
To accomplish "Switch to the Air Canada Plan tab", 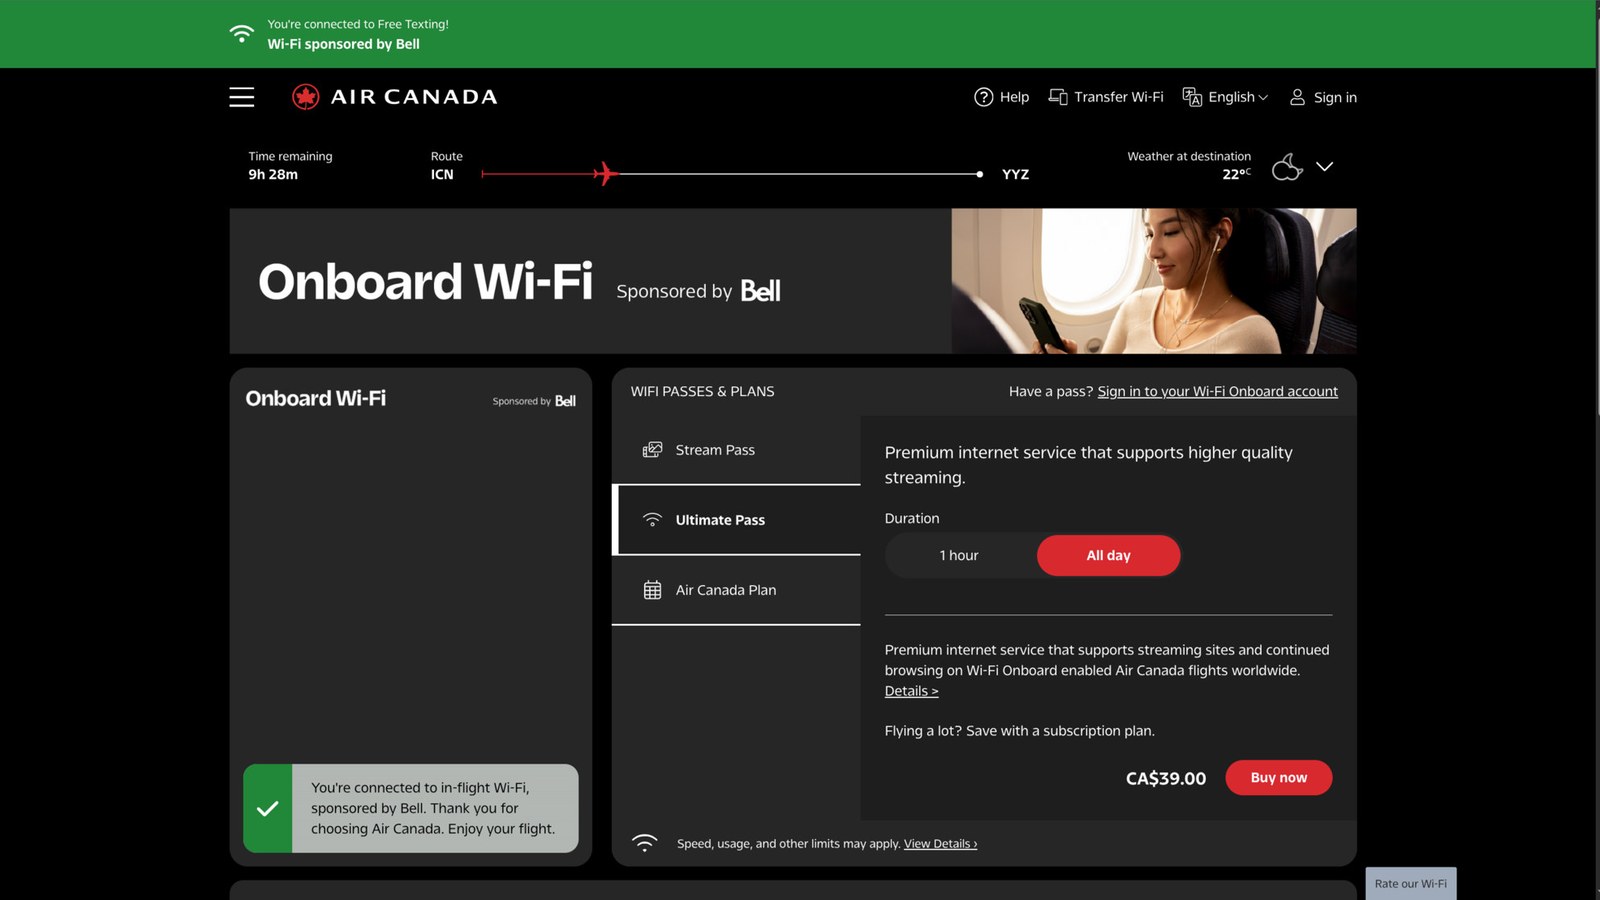I will pos(736,590).
